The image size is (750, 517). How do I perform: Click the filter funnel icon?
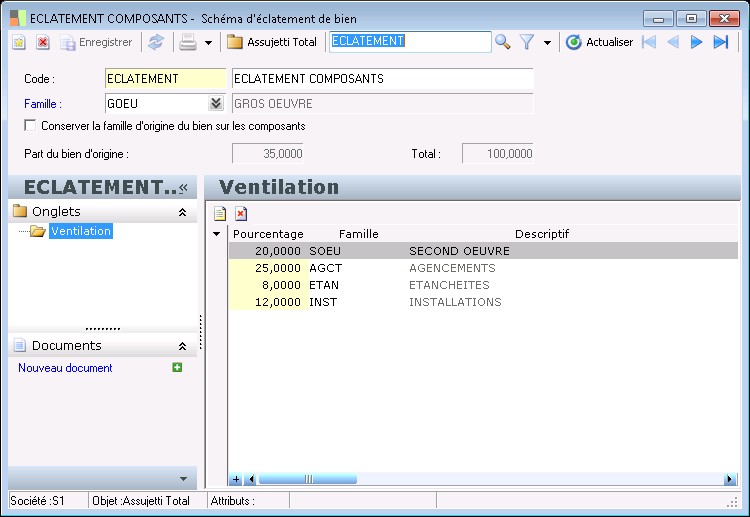(527, 42)
